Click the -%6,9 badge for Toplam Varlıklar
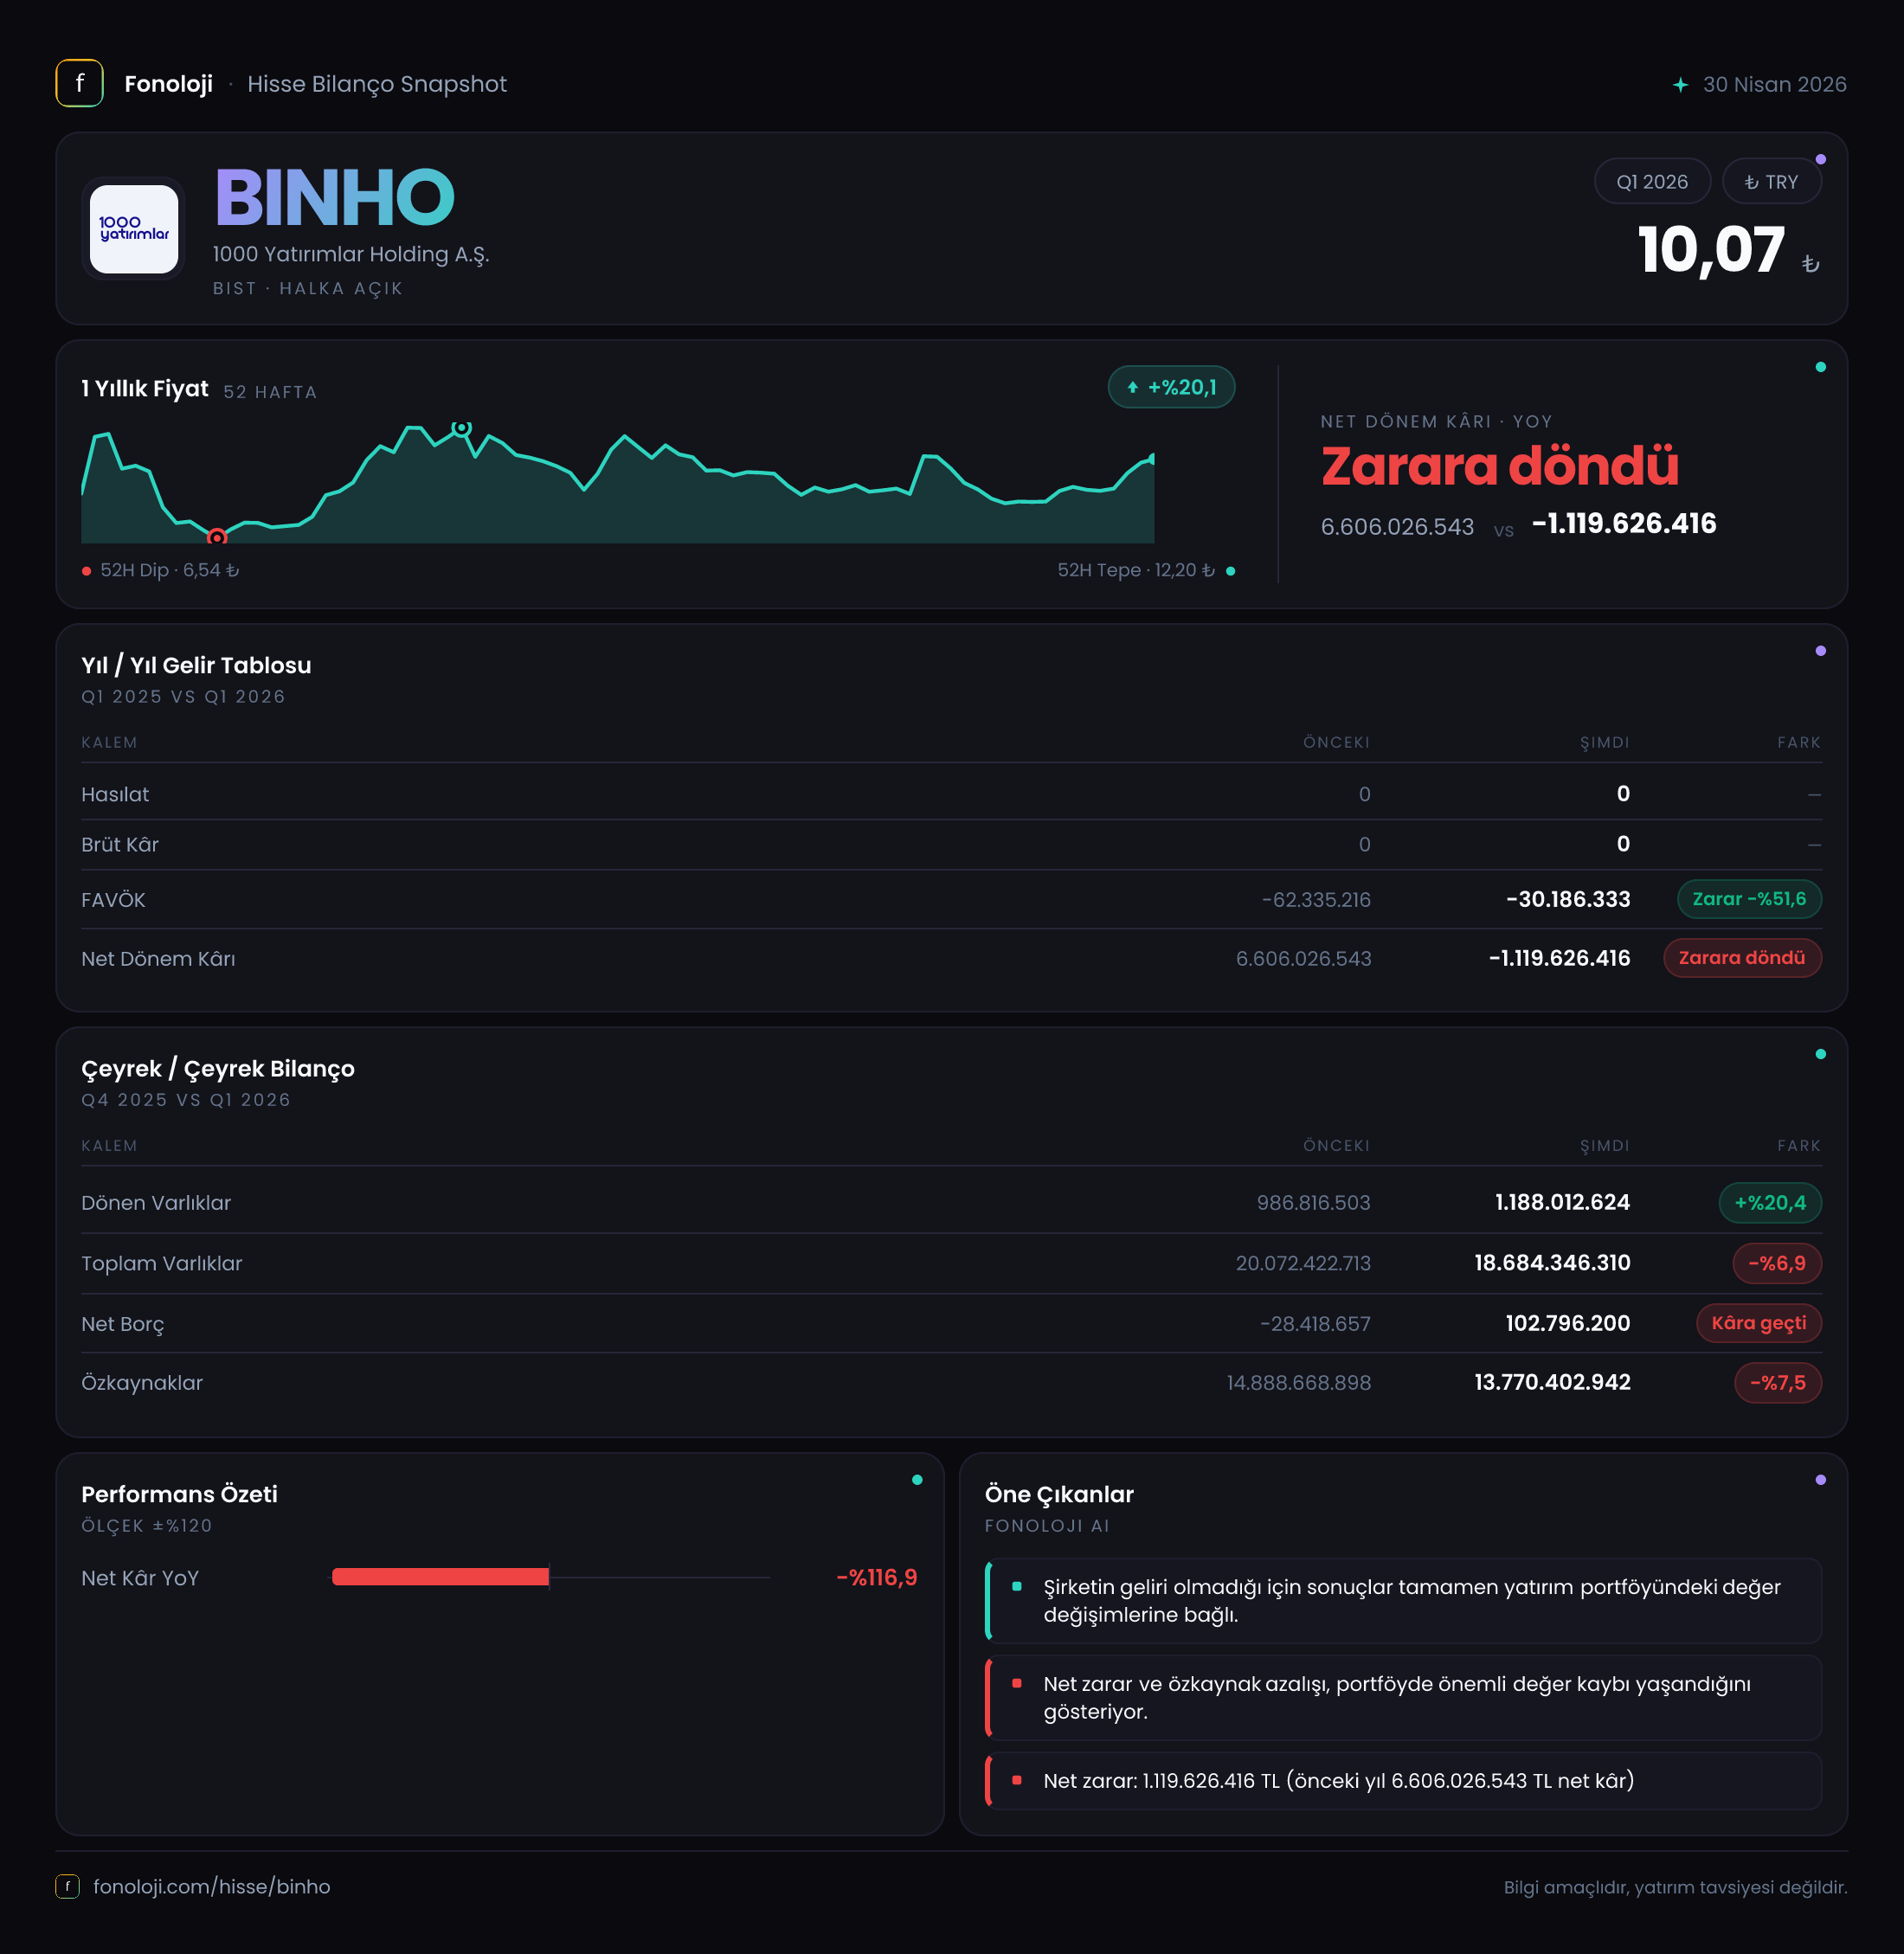The width and height of the screenshot is (1904, 1954). click(1777, 1263)
